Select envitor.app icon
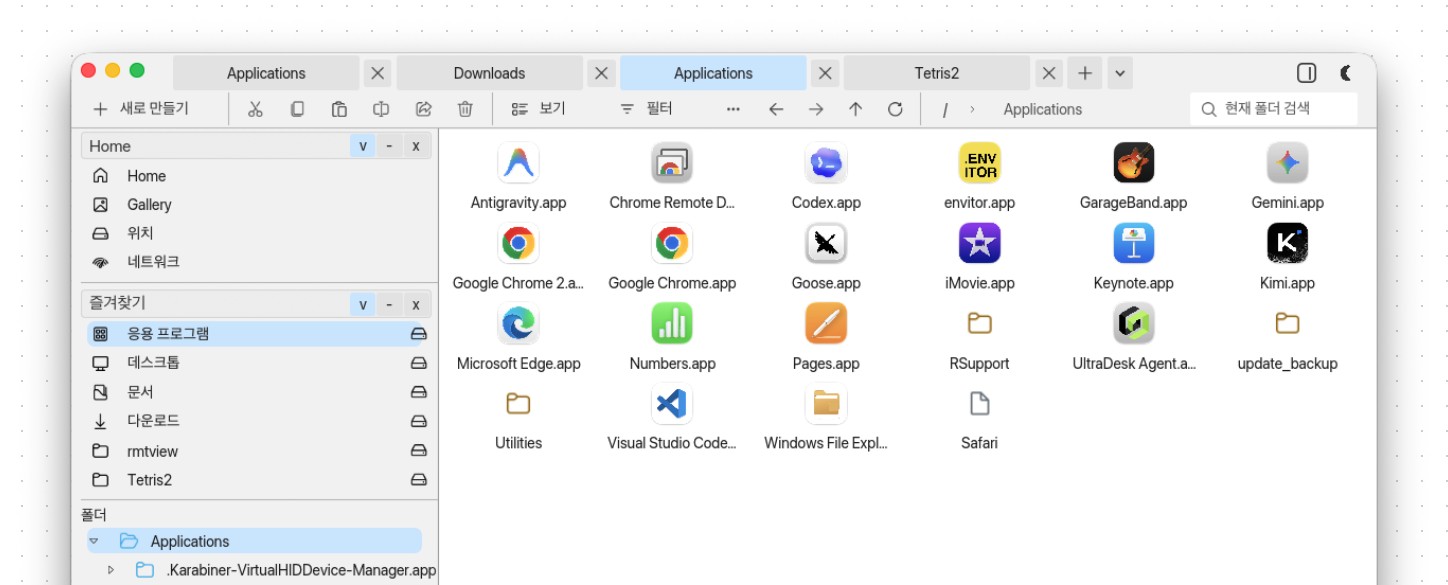Screen dimensions: 1448x585 tap(979, 163)
